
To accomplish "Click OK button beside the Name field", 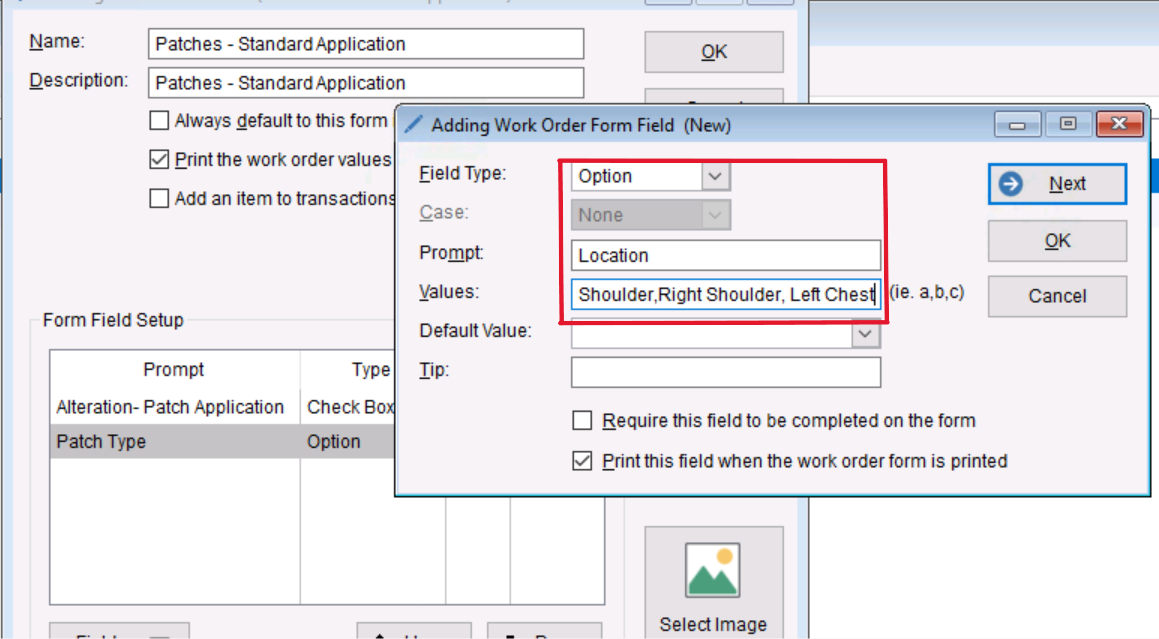I will pos(713,52).
